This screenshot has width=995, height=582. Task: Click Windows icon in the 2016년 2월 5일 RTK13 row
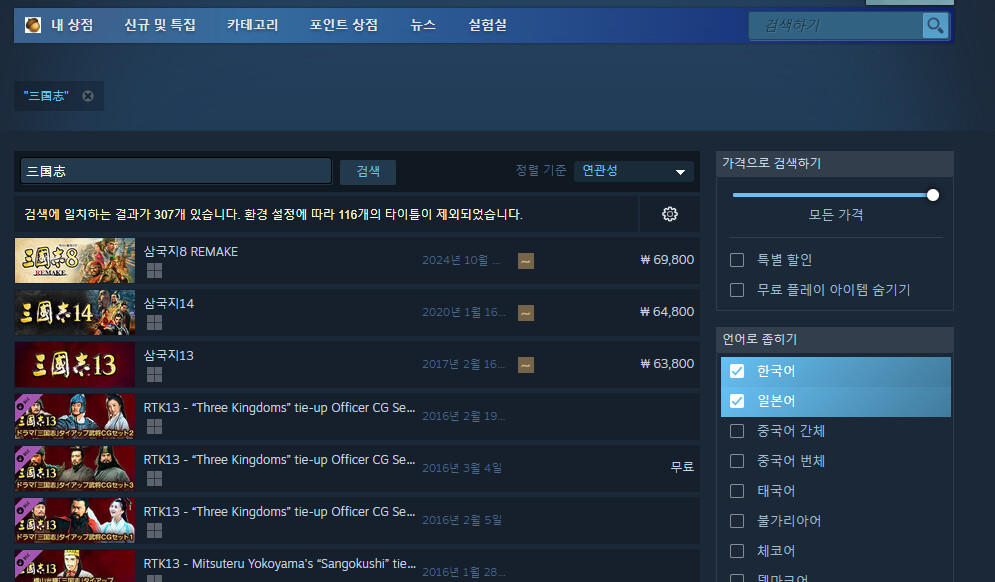154,531
